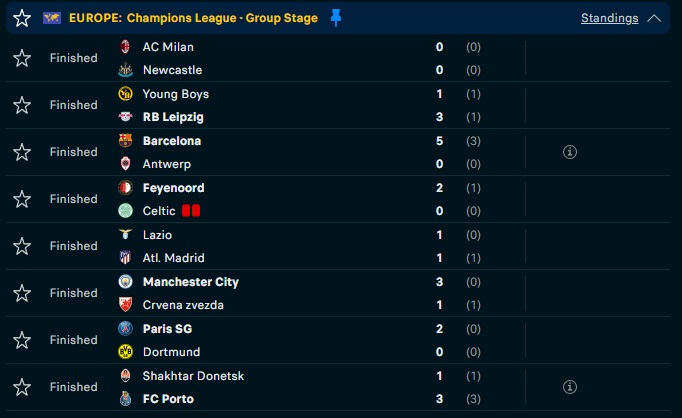
Task: Click the Newcastle club crest
Action: (x=125, y=70)
